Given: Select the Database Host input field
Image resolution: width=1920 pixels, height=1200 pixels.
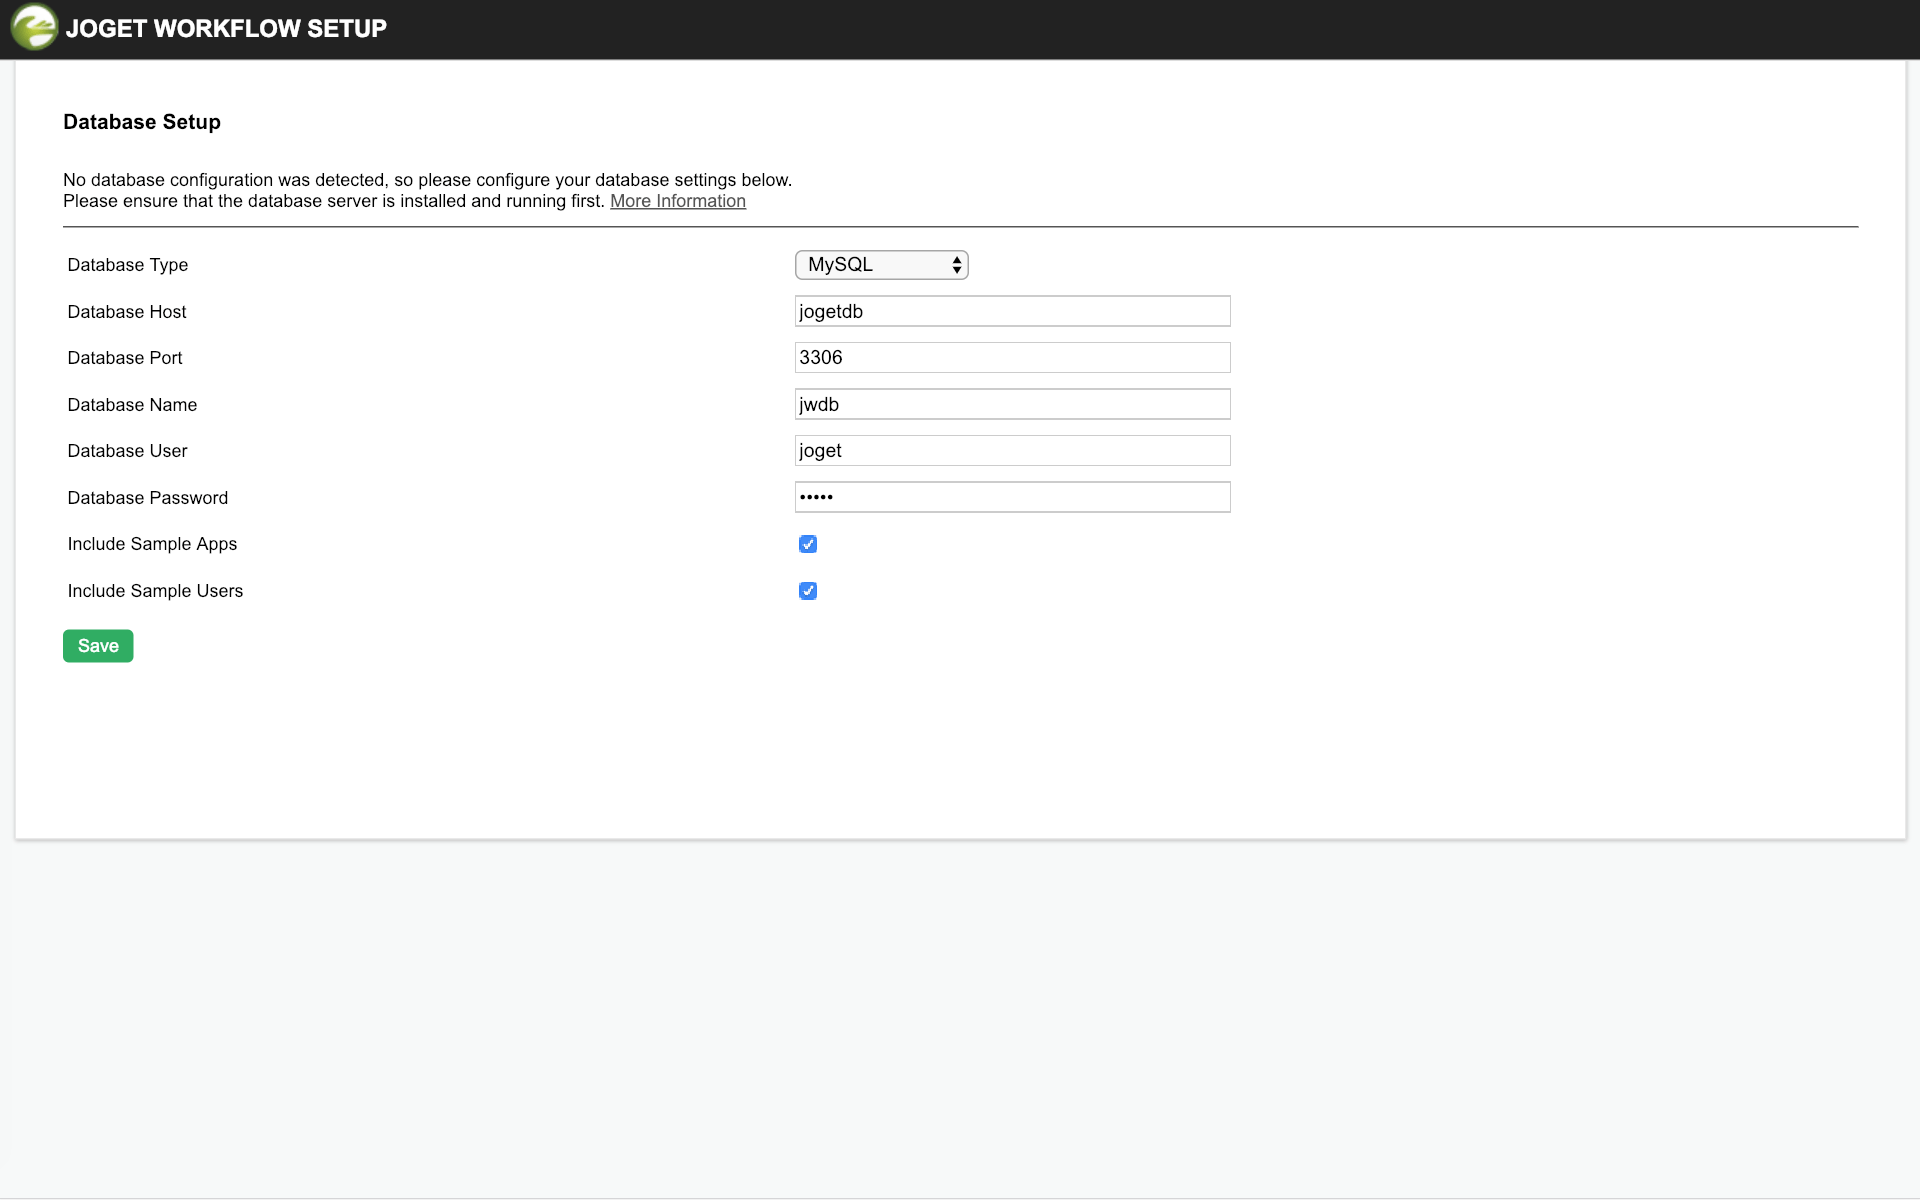Looking at the screenshot, I should coord(1012,311).
